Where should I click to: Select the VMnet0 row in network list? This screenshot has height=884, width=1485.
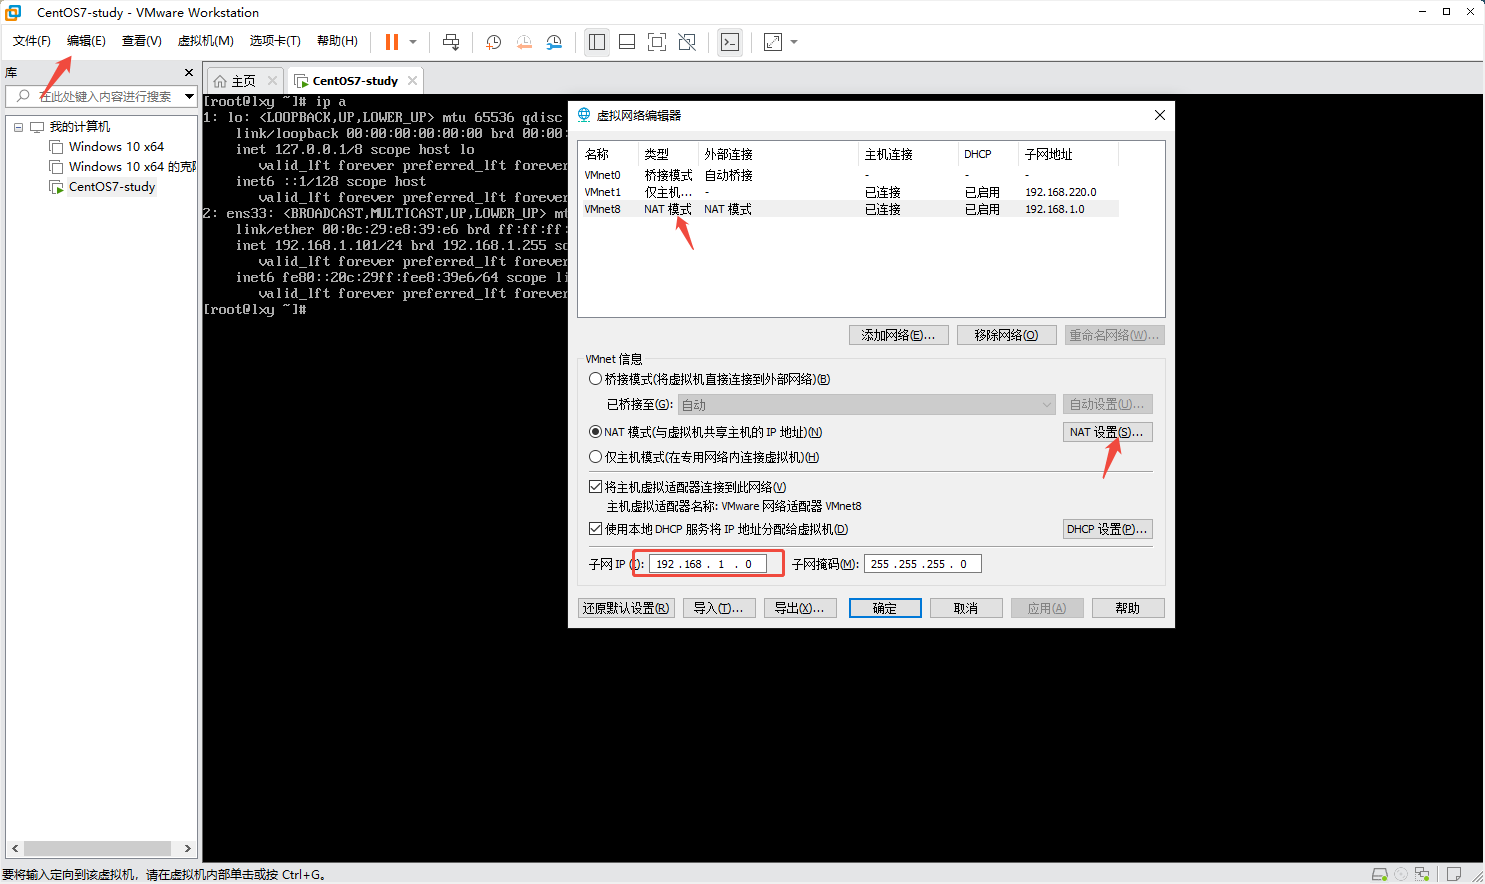[x=850, y=175]
